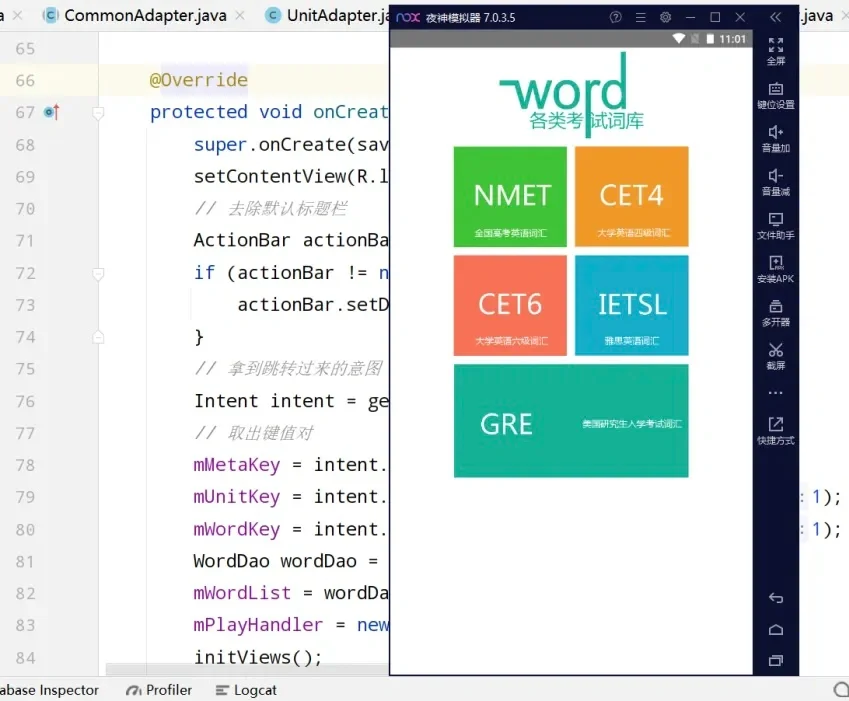Click the search magnifier at bottom right

(840, 689)
